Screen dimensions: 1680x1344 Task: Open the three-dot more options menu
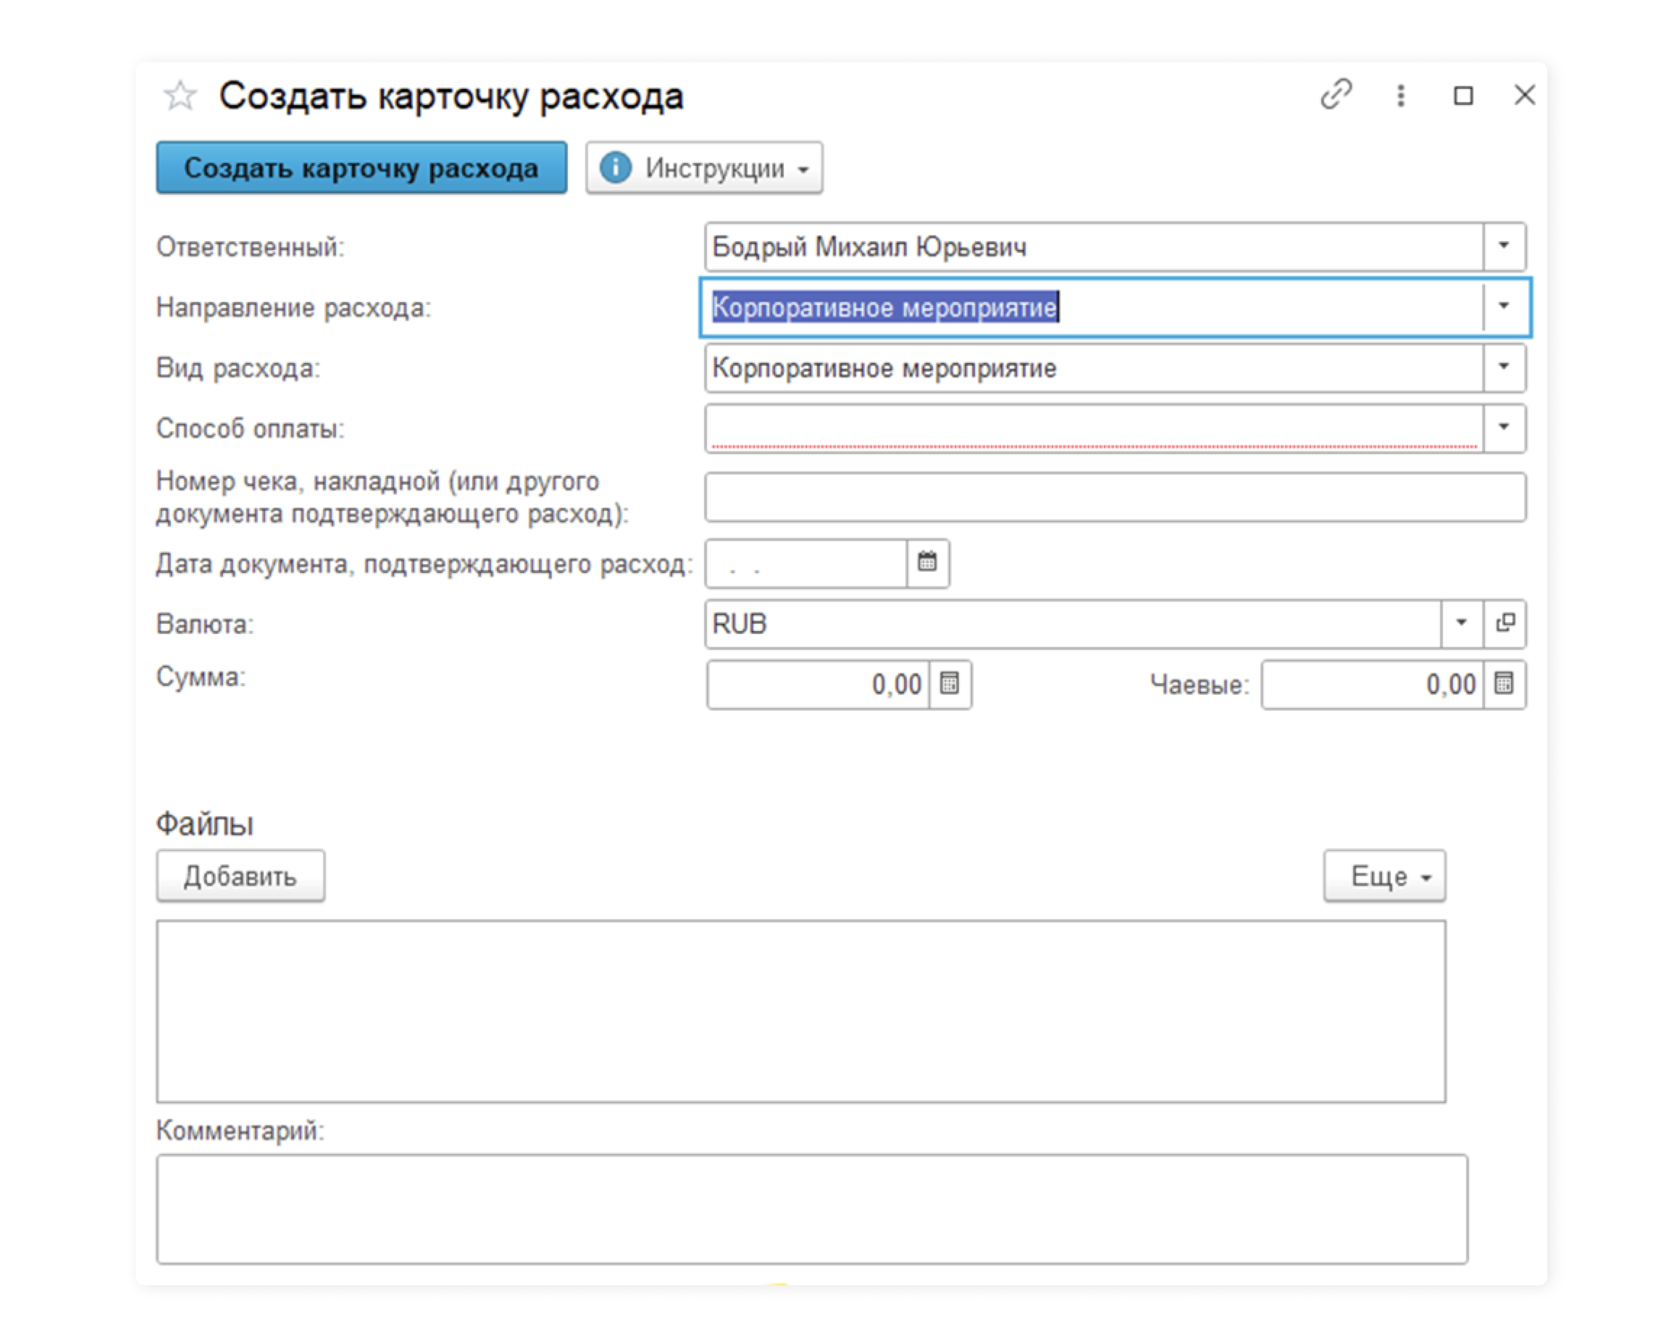[x=1401, y=95]
